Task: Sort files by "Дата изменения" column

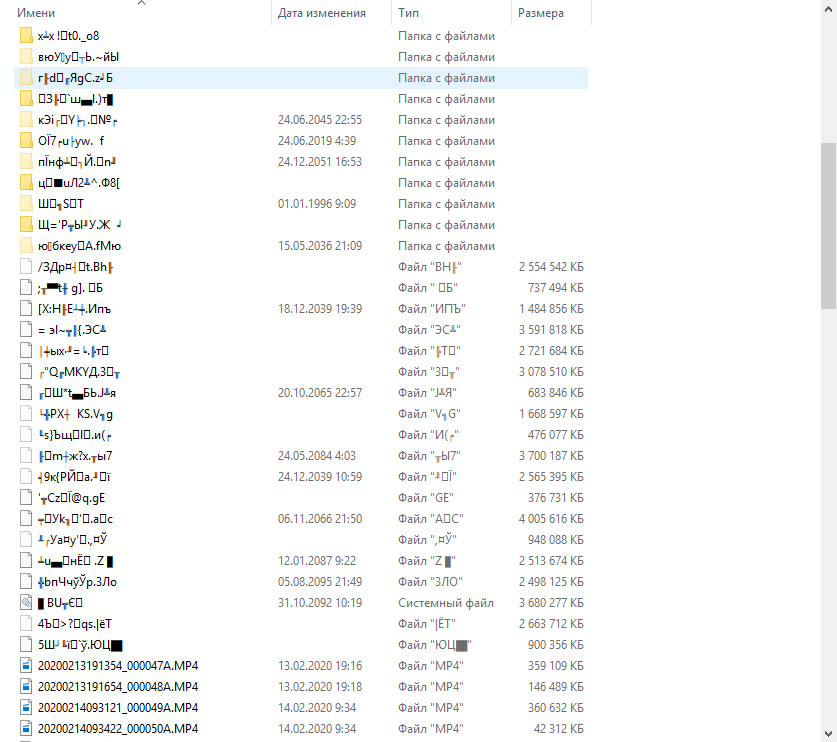Action: [x=320, y=14]
